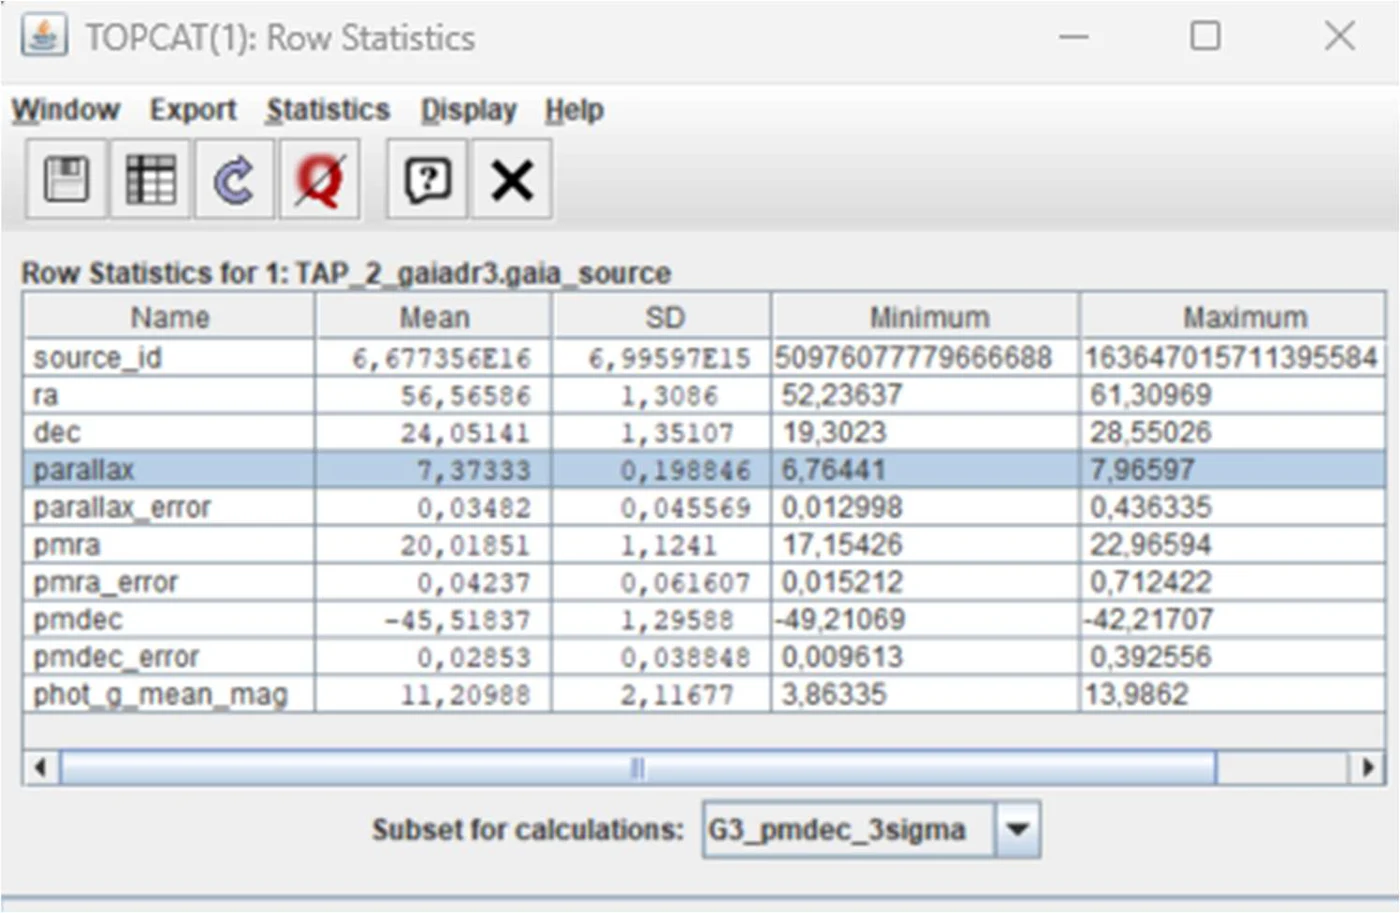Screen dimensions: 1400x913
Task: Open the Statistics menu
Action: pyautogui.click(x=328, y=109)
